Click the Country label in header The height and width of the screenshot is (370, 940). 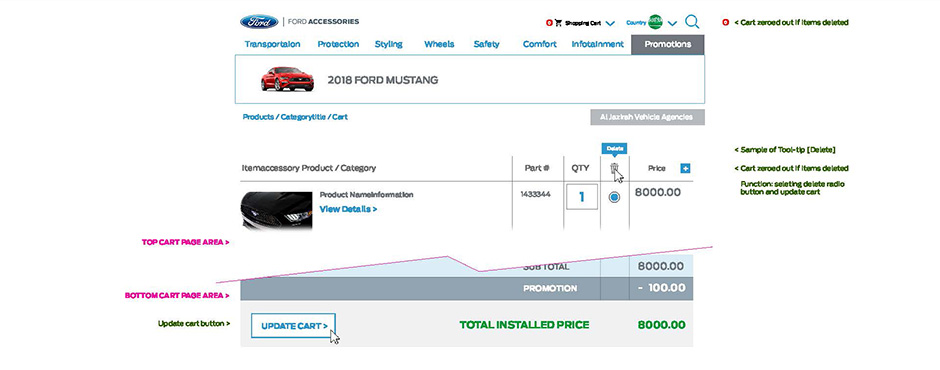coord(636,23)
